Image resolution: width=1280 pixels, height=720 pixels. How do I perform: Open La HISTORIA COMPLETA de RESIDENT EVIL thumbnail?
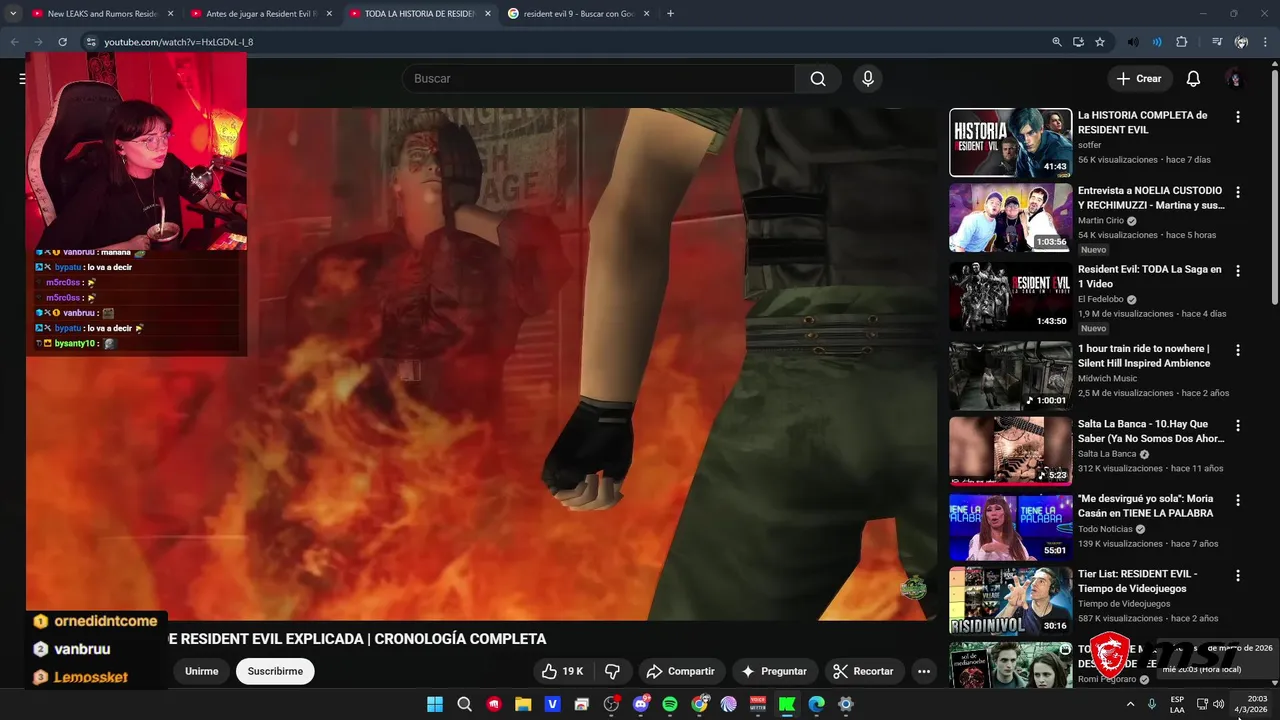tap(1010, 142)
